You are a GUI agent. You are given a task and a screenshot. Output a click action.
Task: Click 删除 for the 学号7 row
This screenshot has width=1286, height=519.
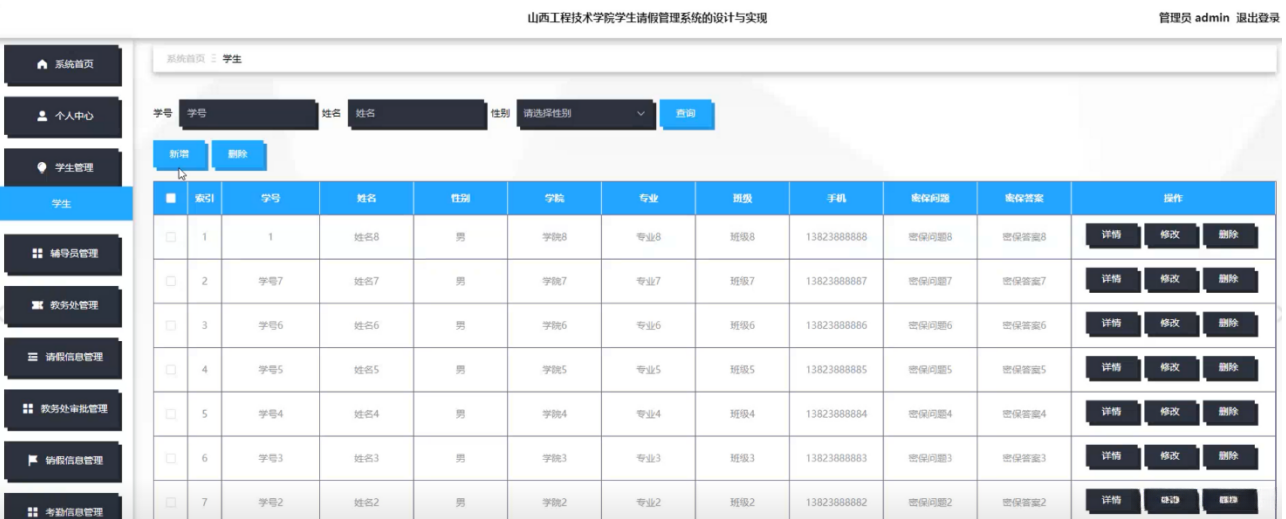click(1228, 280)
